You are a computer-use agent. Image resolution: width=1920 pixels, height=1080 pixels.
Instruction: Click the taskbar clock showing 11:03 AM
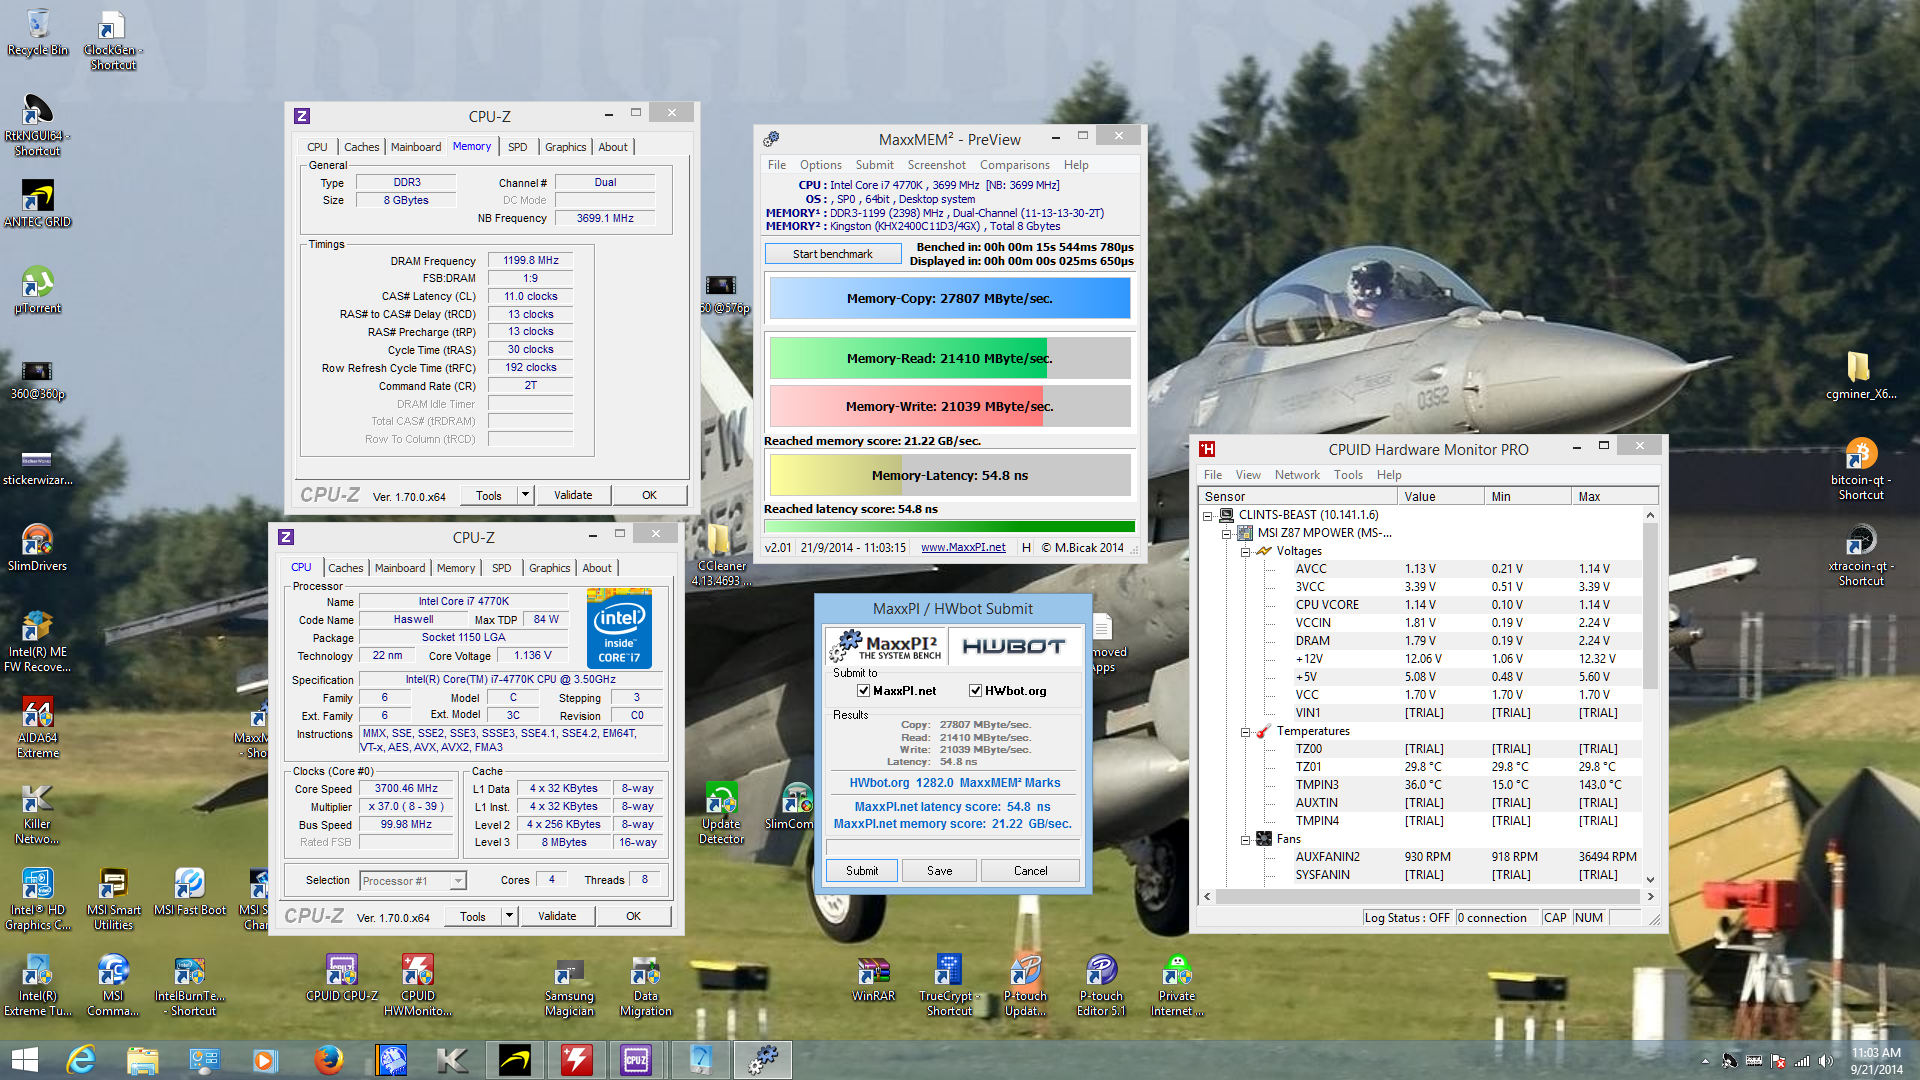pos(1876,1061)
